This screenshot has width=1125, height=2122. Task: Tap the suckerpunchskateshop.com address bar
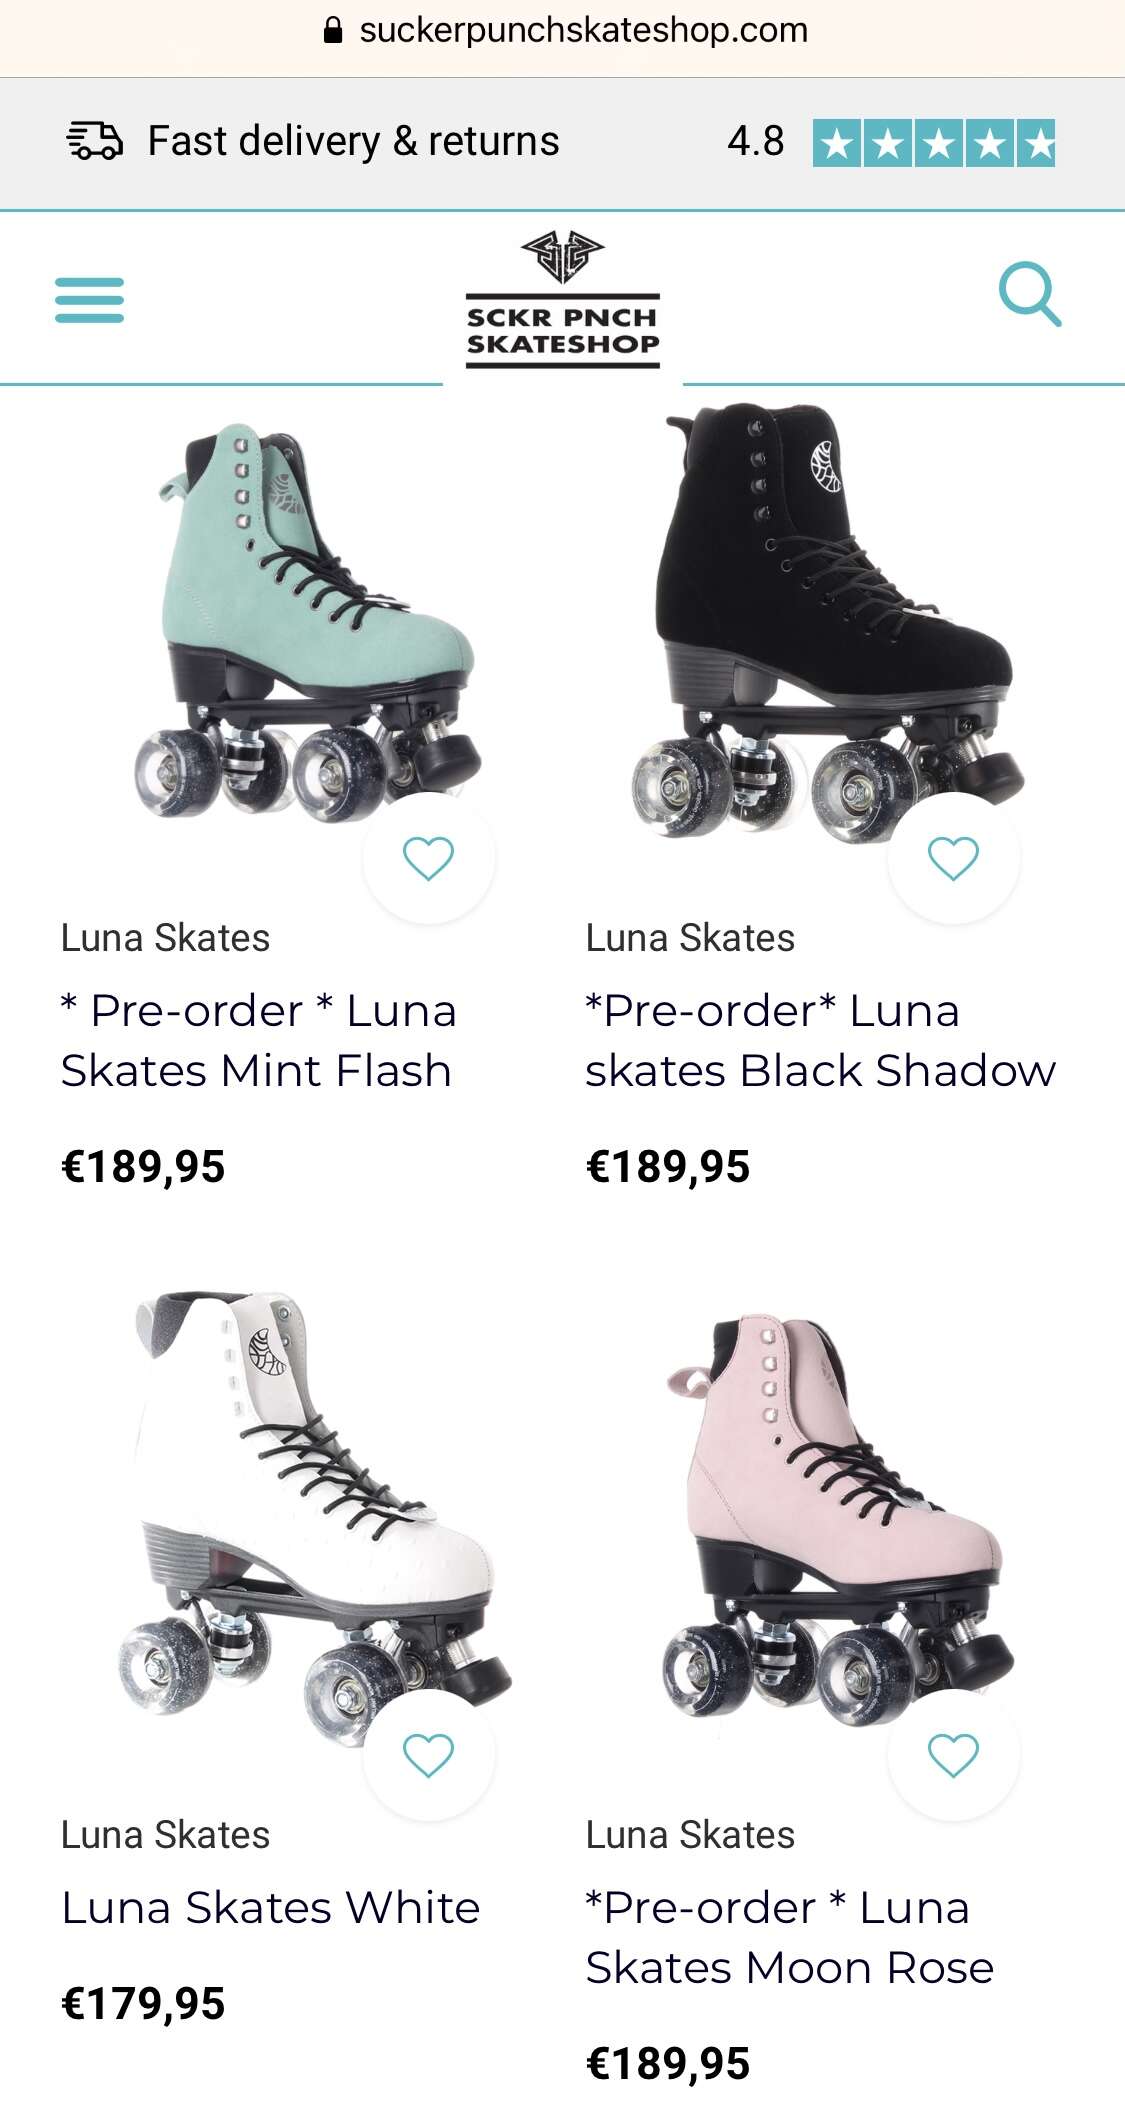click(563, 31)
